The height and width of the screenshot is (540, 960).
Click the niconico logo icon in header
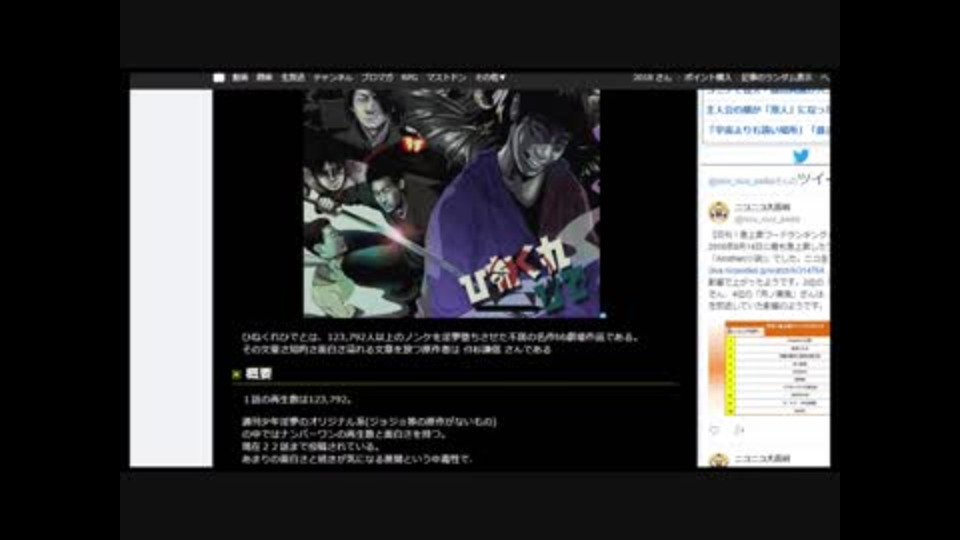[219, 78]
